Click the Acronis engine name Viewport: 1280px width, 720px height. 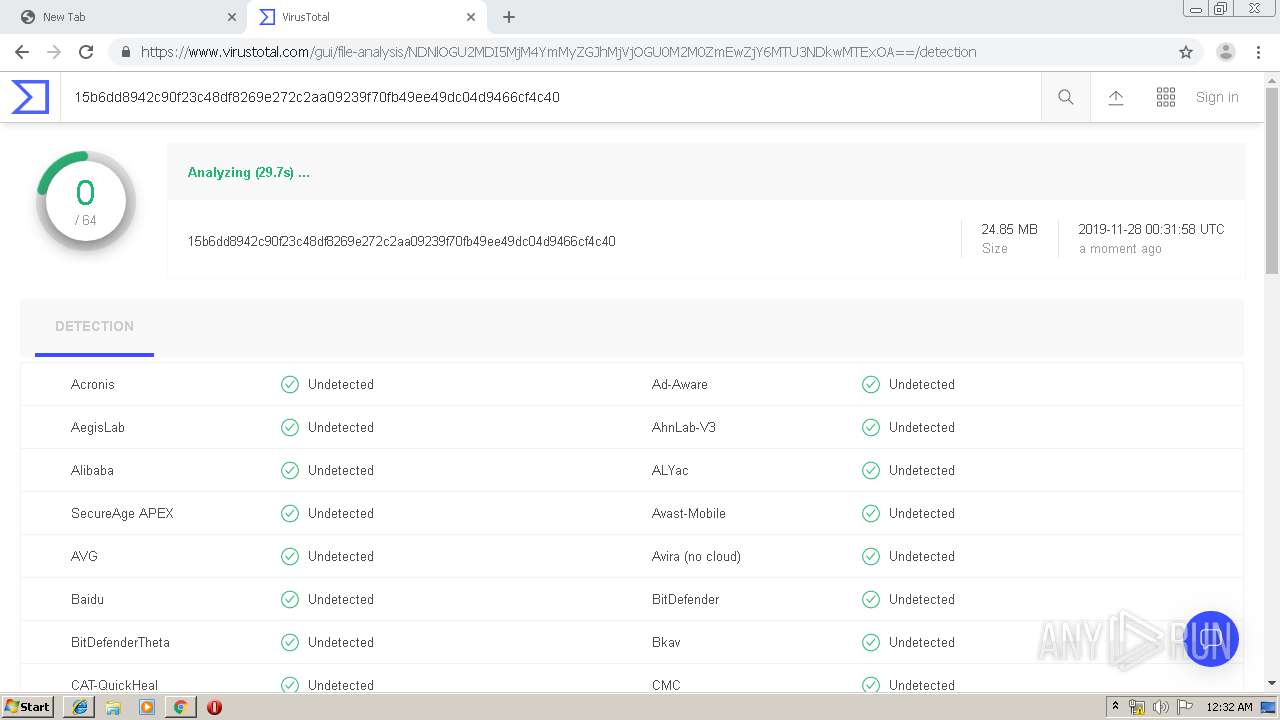pyautogui.click(x=93, y=384)
